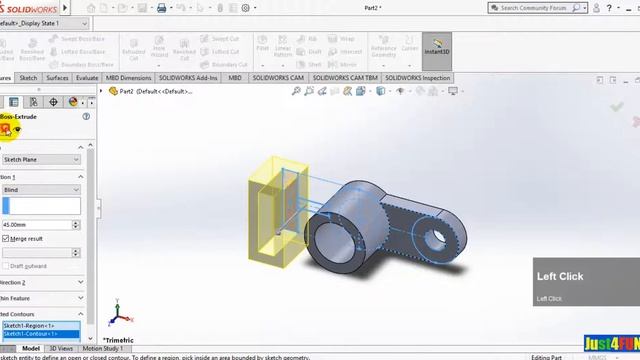Click the Save icon in the top toolbar
Viewport: 640px width, 360px height.
(x=142, y=8)
